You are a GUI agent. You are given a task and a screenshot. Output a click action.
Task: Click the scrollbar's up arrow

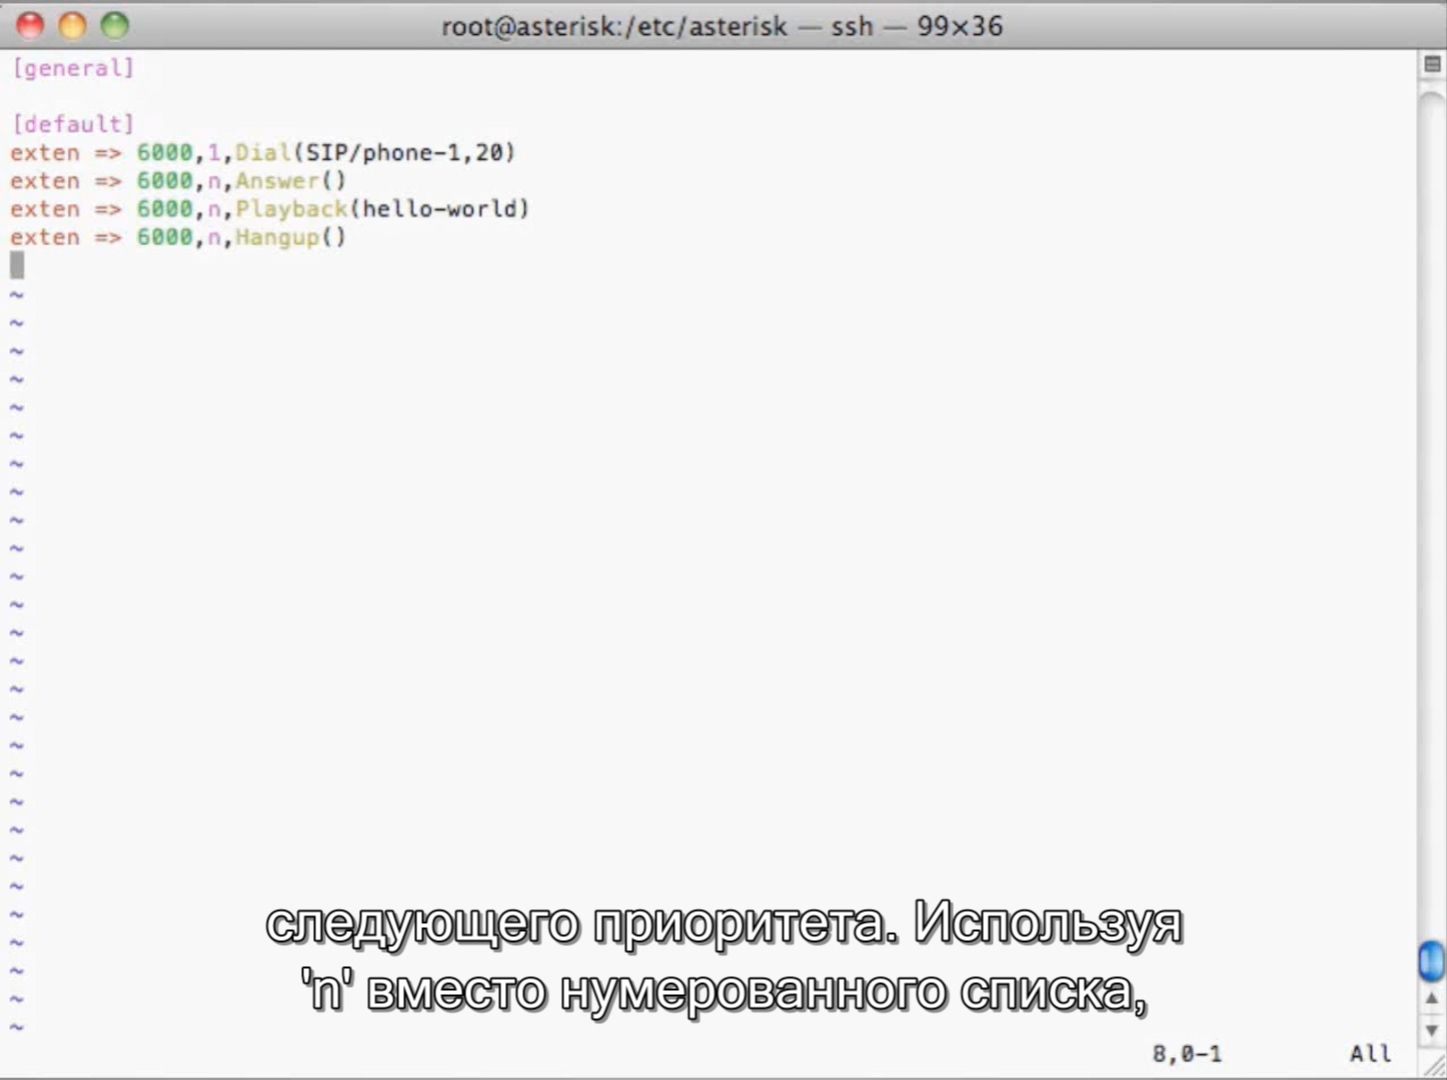(x=1432, y=998)
